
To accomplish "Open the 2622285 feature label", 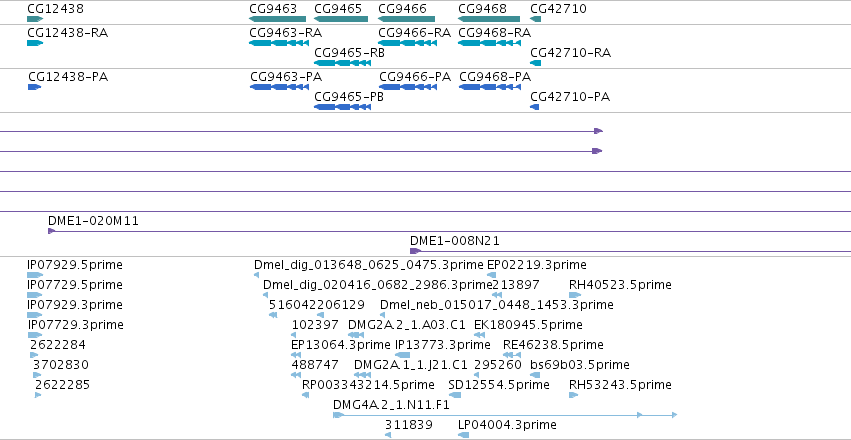I will pyautogui.click(x=62, y=385).
